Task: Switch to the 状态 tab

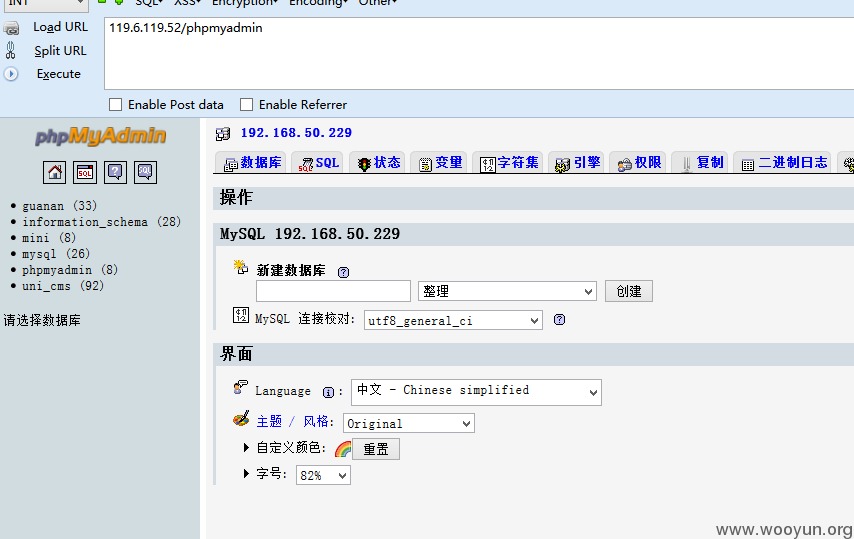Action: 377,163
